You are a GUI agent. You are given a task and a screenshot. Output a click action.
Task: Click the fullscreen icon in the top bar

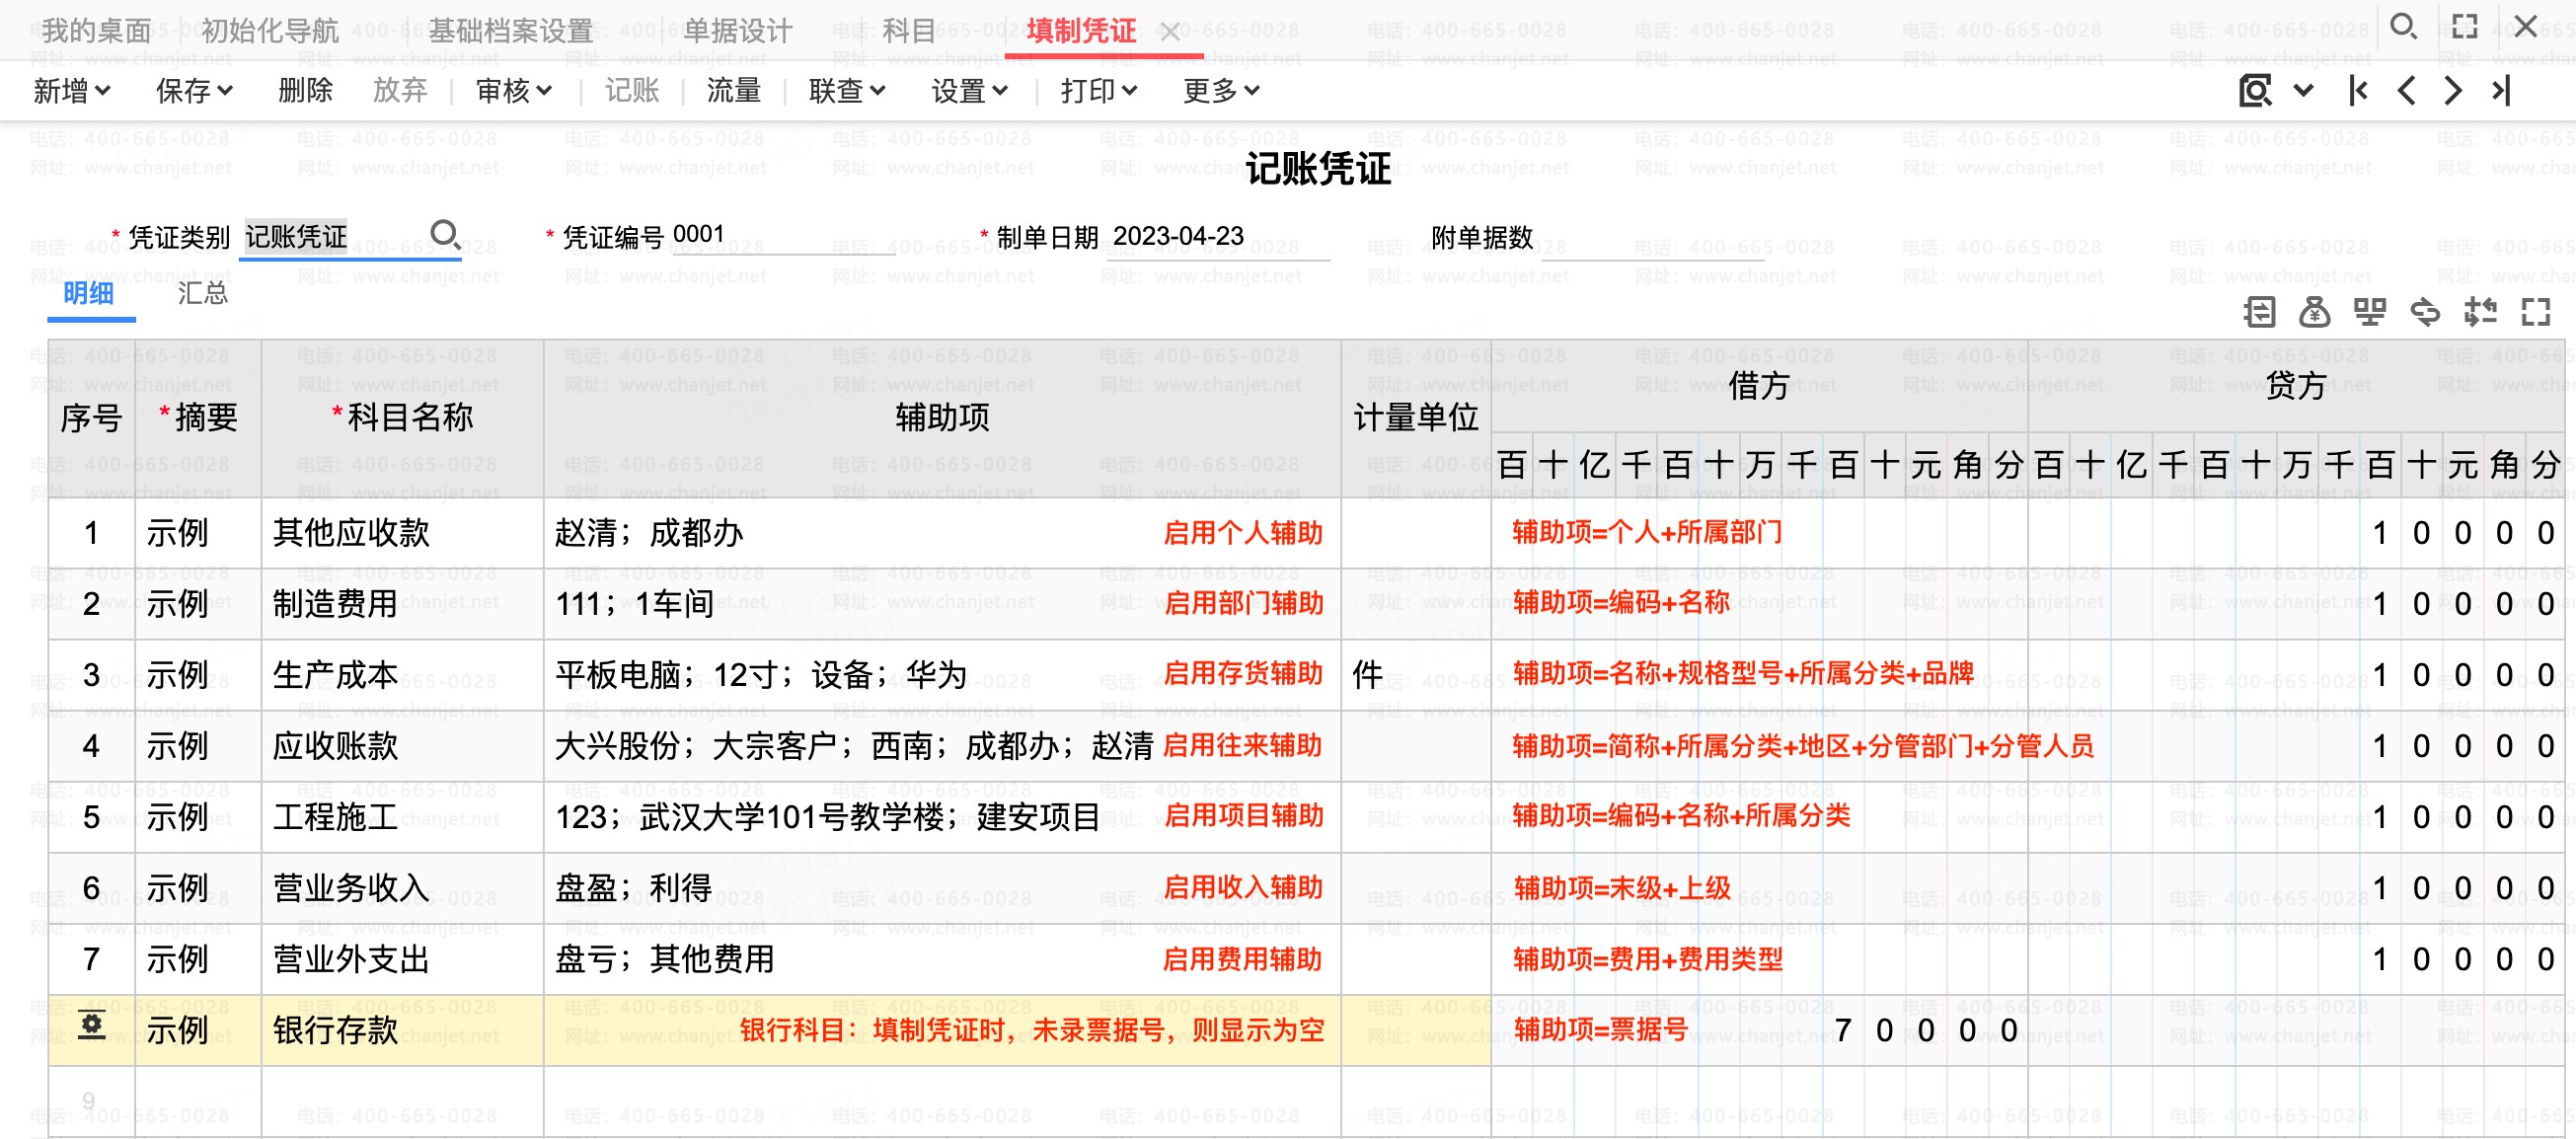pos(2465,28)
